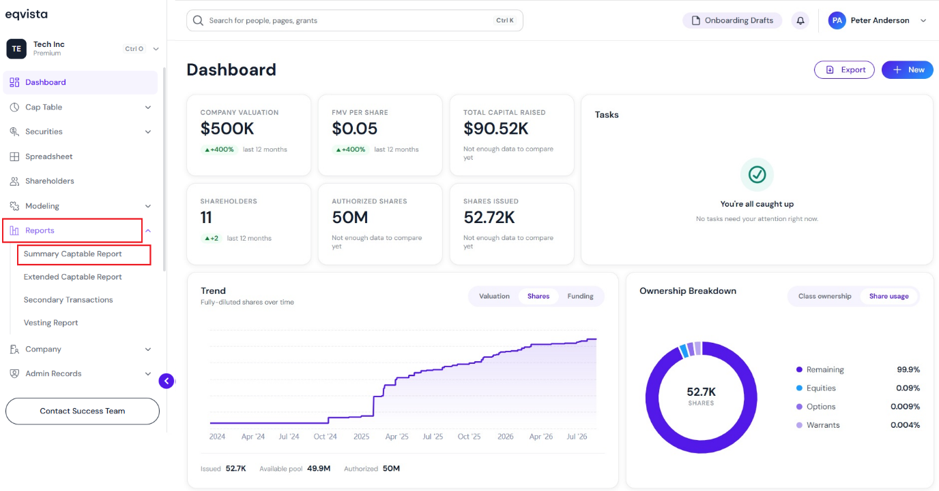Select Share usage tab
This screenshot has height=491, width=939.
[x=889, y=296]
